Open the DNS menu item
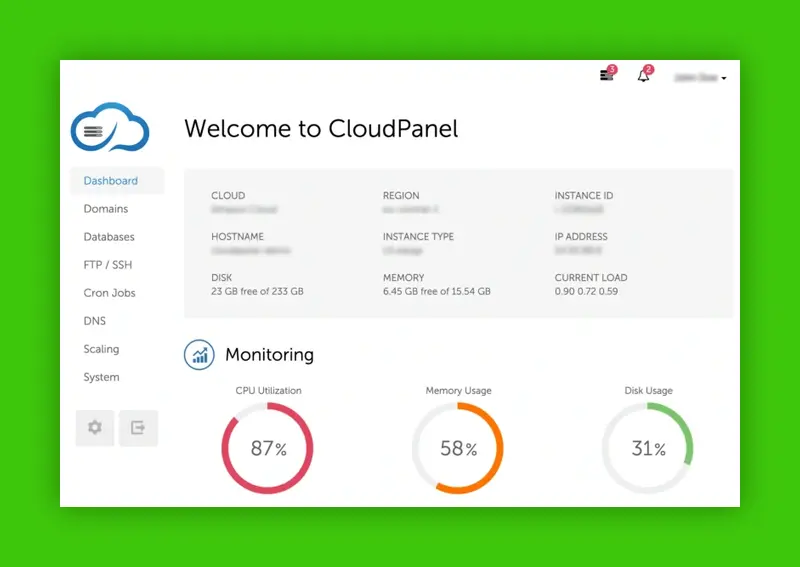The height and width of the screenshot is (567, 800). point(95,321)
